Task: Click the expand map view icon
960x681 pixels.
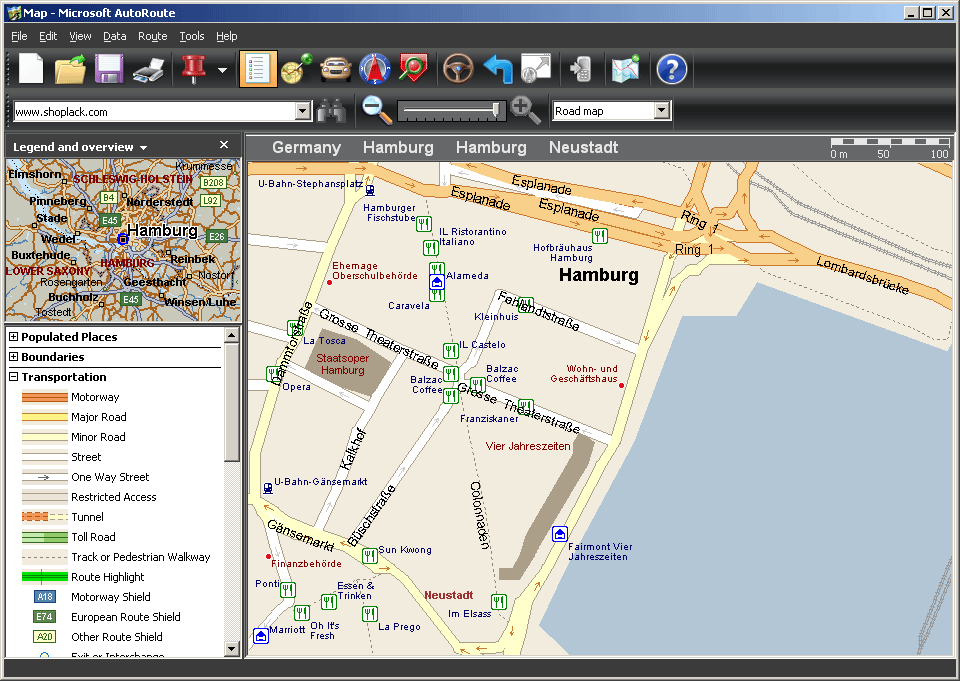Action: [x=536, y=69]
